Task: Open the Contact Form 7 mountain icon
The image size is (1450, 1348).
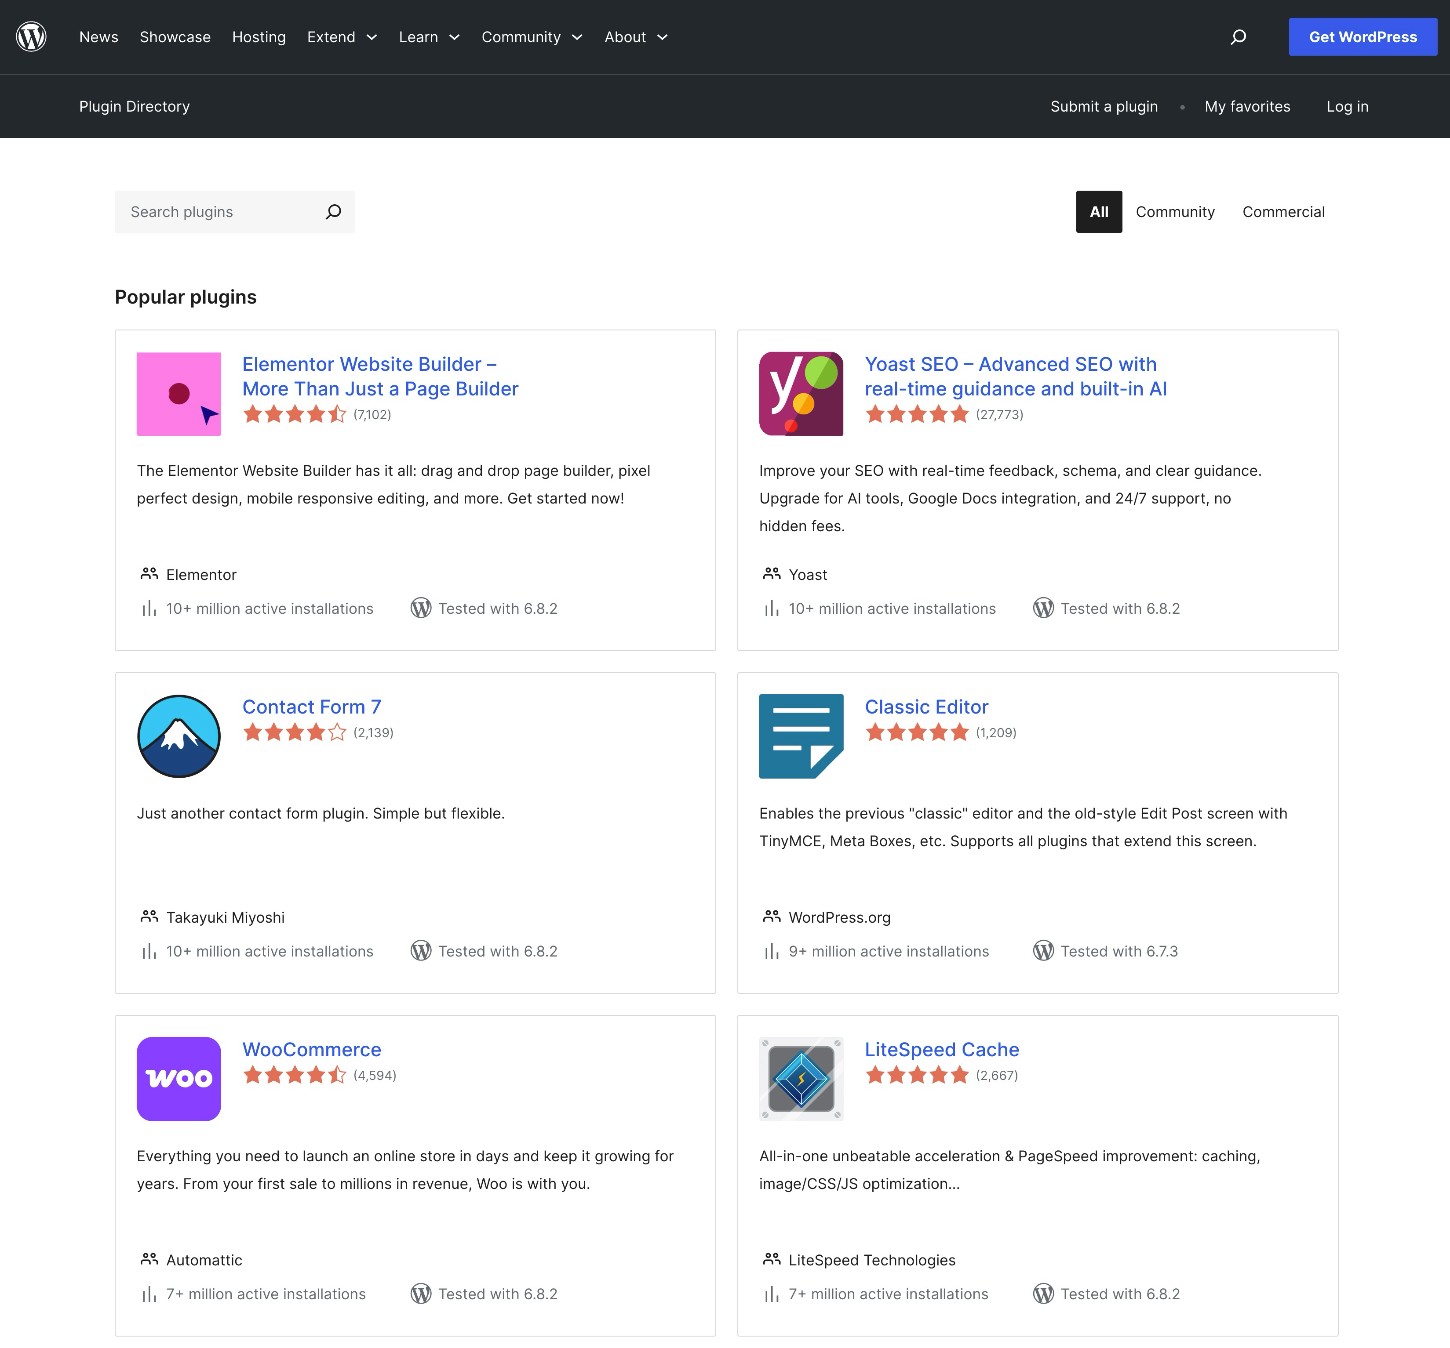Action: [179, 737]
